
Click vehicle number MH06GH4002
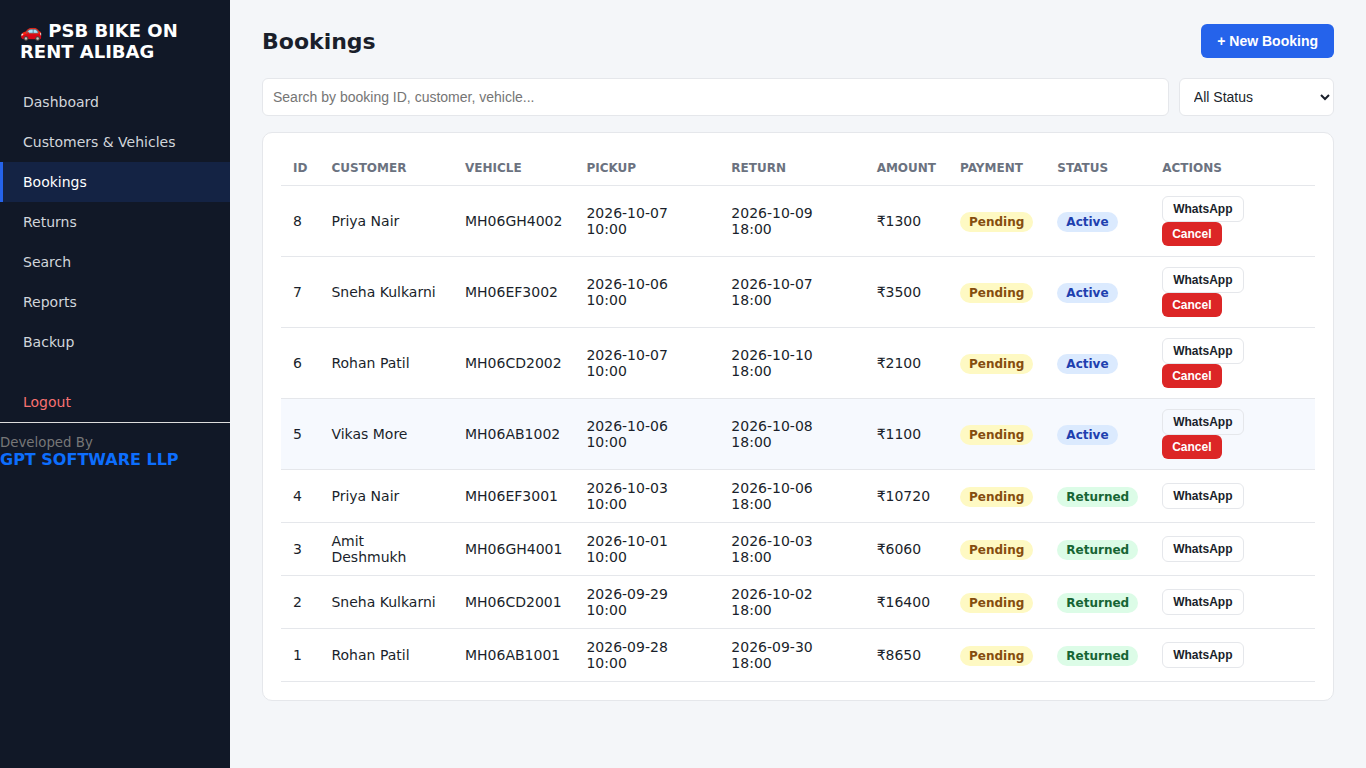[513, 221]
